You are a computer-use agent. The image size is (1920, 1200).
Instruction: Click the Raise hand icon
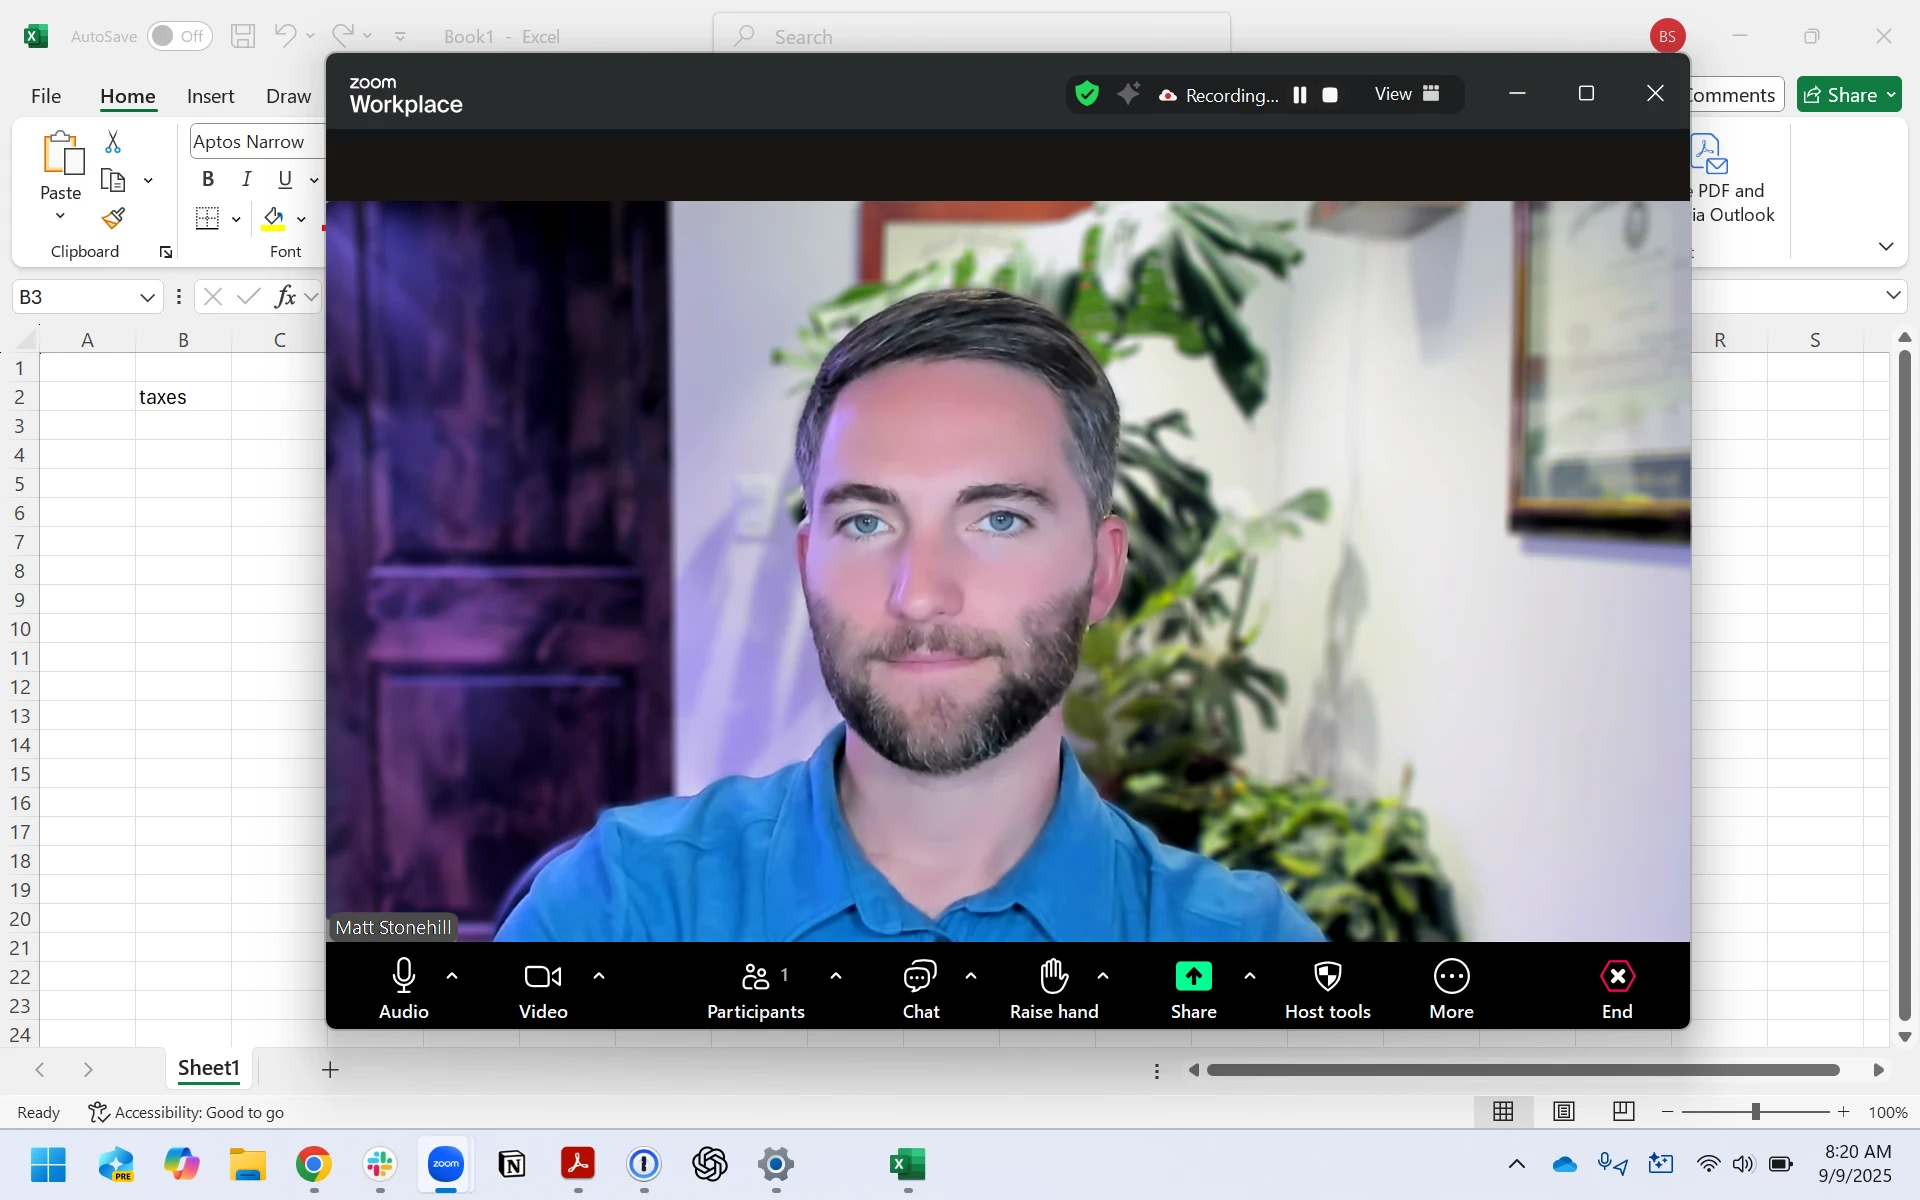point(1053,976)
